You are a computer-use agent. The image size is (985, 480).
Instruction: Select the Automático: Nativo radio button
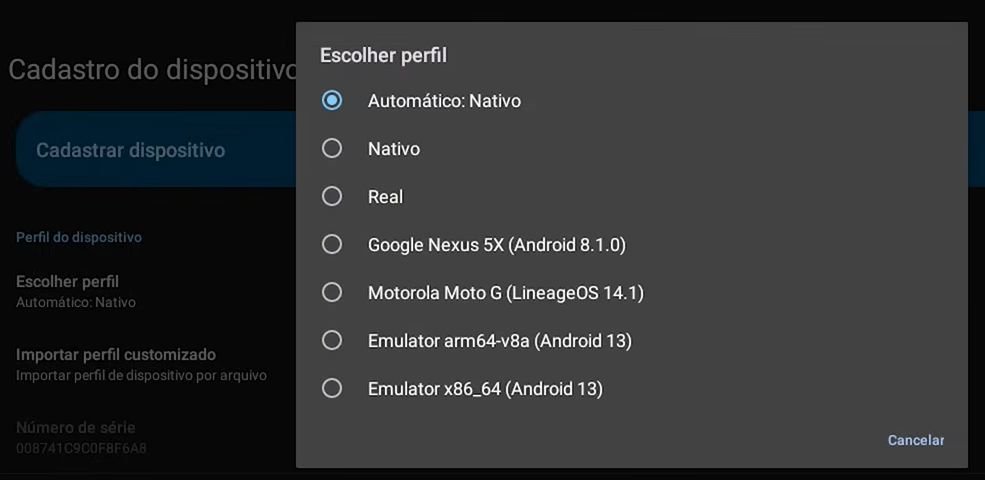tap(332, 101)
